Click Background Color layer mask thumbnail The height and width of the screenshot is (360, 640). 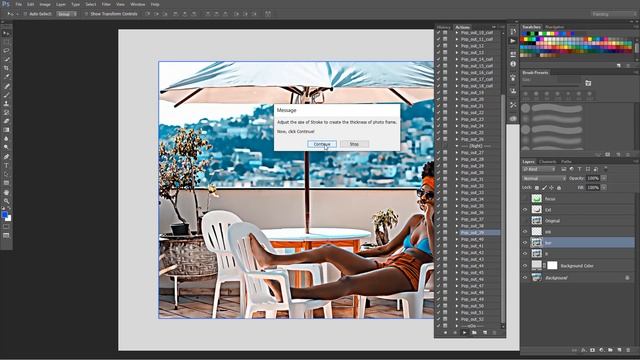coord(552,266)
